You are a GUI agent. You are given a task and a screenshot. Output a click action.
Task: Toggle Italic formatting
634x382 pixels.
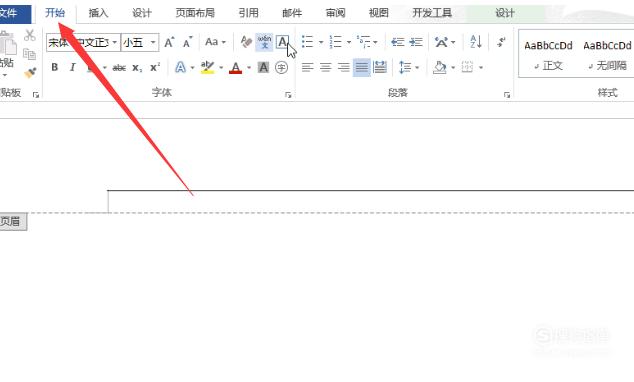coord(72,67)
